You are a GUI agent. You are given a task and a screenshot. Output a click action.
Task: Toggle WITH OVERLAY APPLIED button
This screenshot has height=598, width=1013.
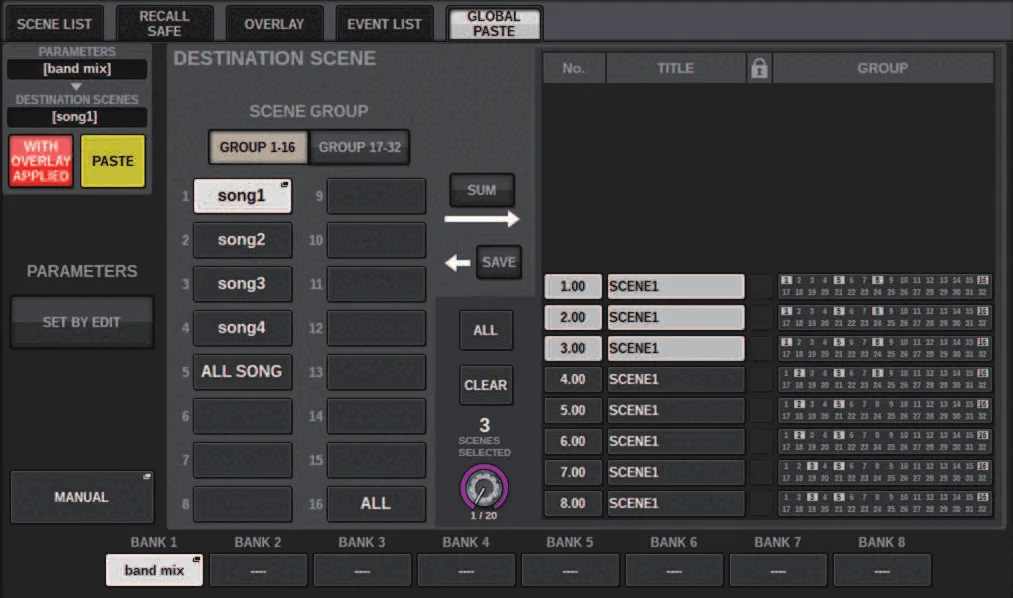click(41, 161)
